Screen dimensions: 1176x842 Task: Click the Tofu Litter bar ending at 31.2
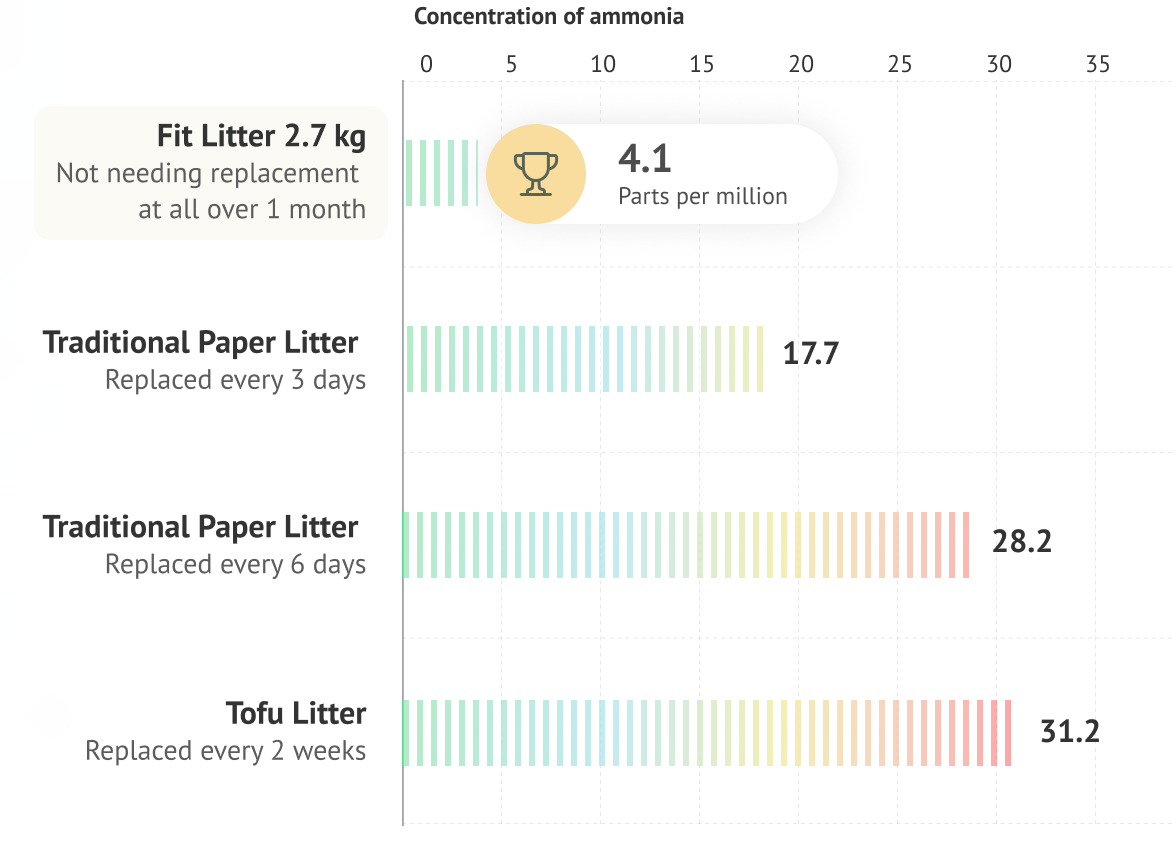(x=707, y=733)
